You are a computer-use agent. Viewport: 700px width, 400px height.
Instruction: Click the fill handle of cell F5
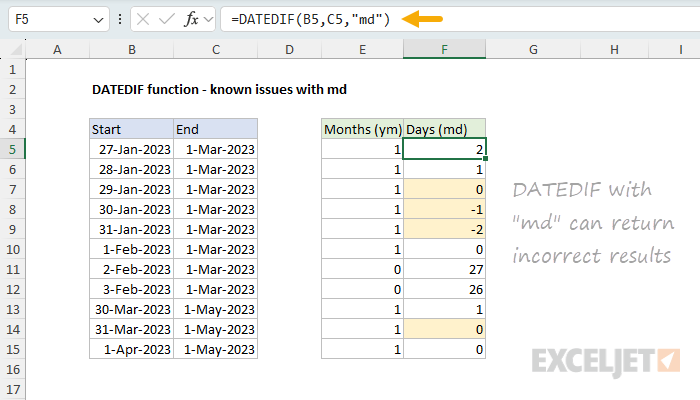(485, 158)
